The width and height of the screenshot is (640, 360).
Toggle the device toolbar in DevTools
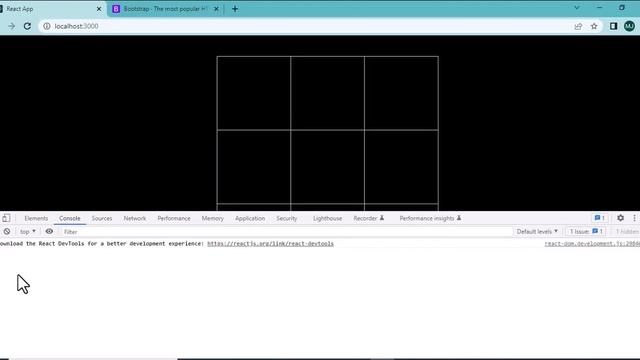pos(6,218)
